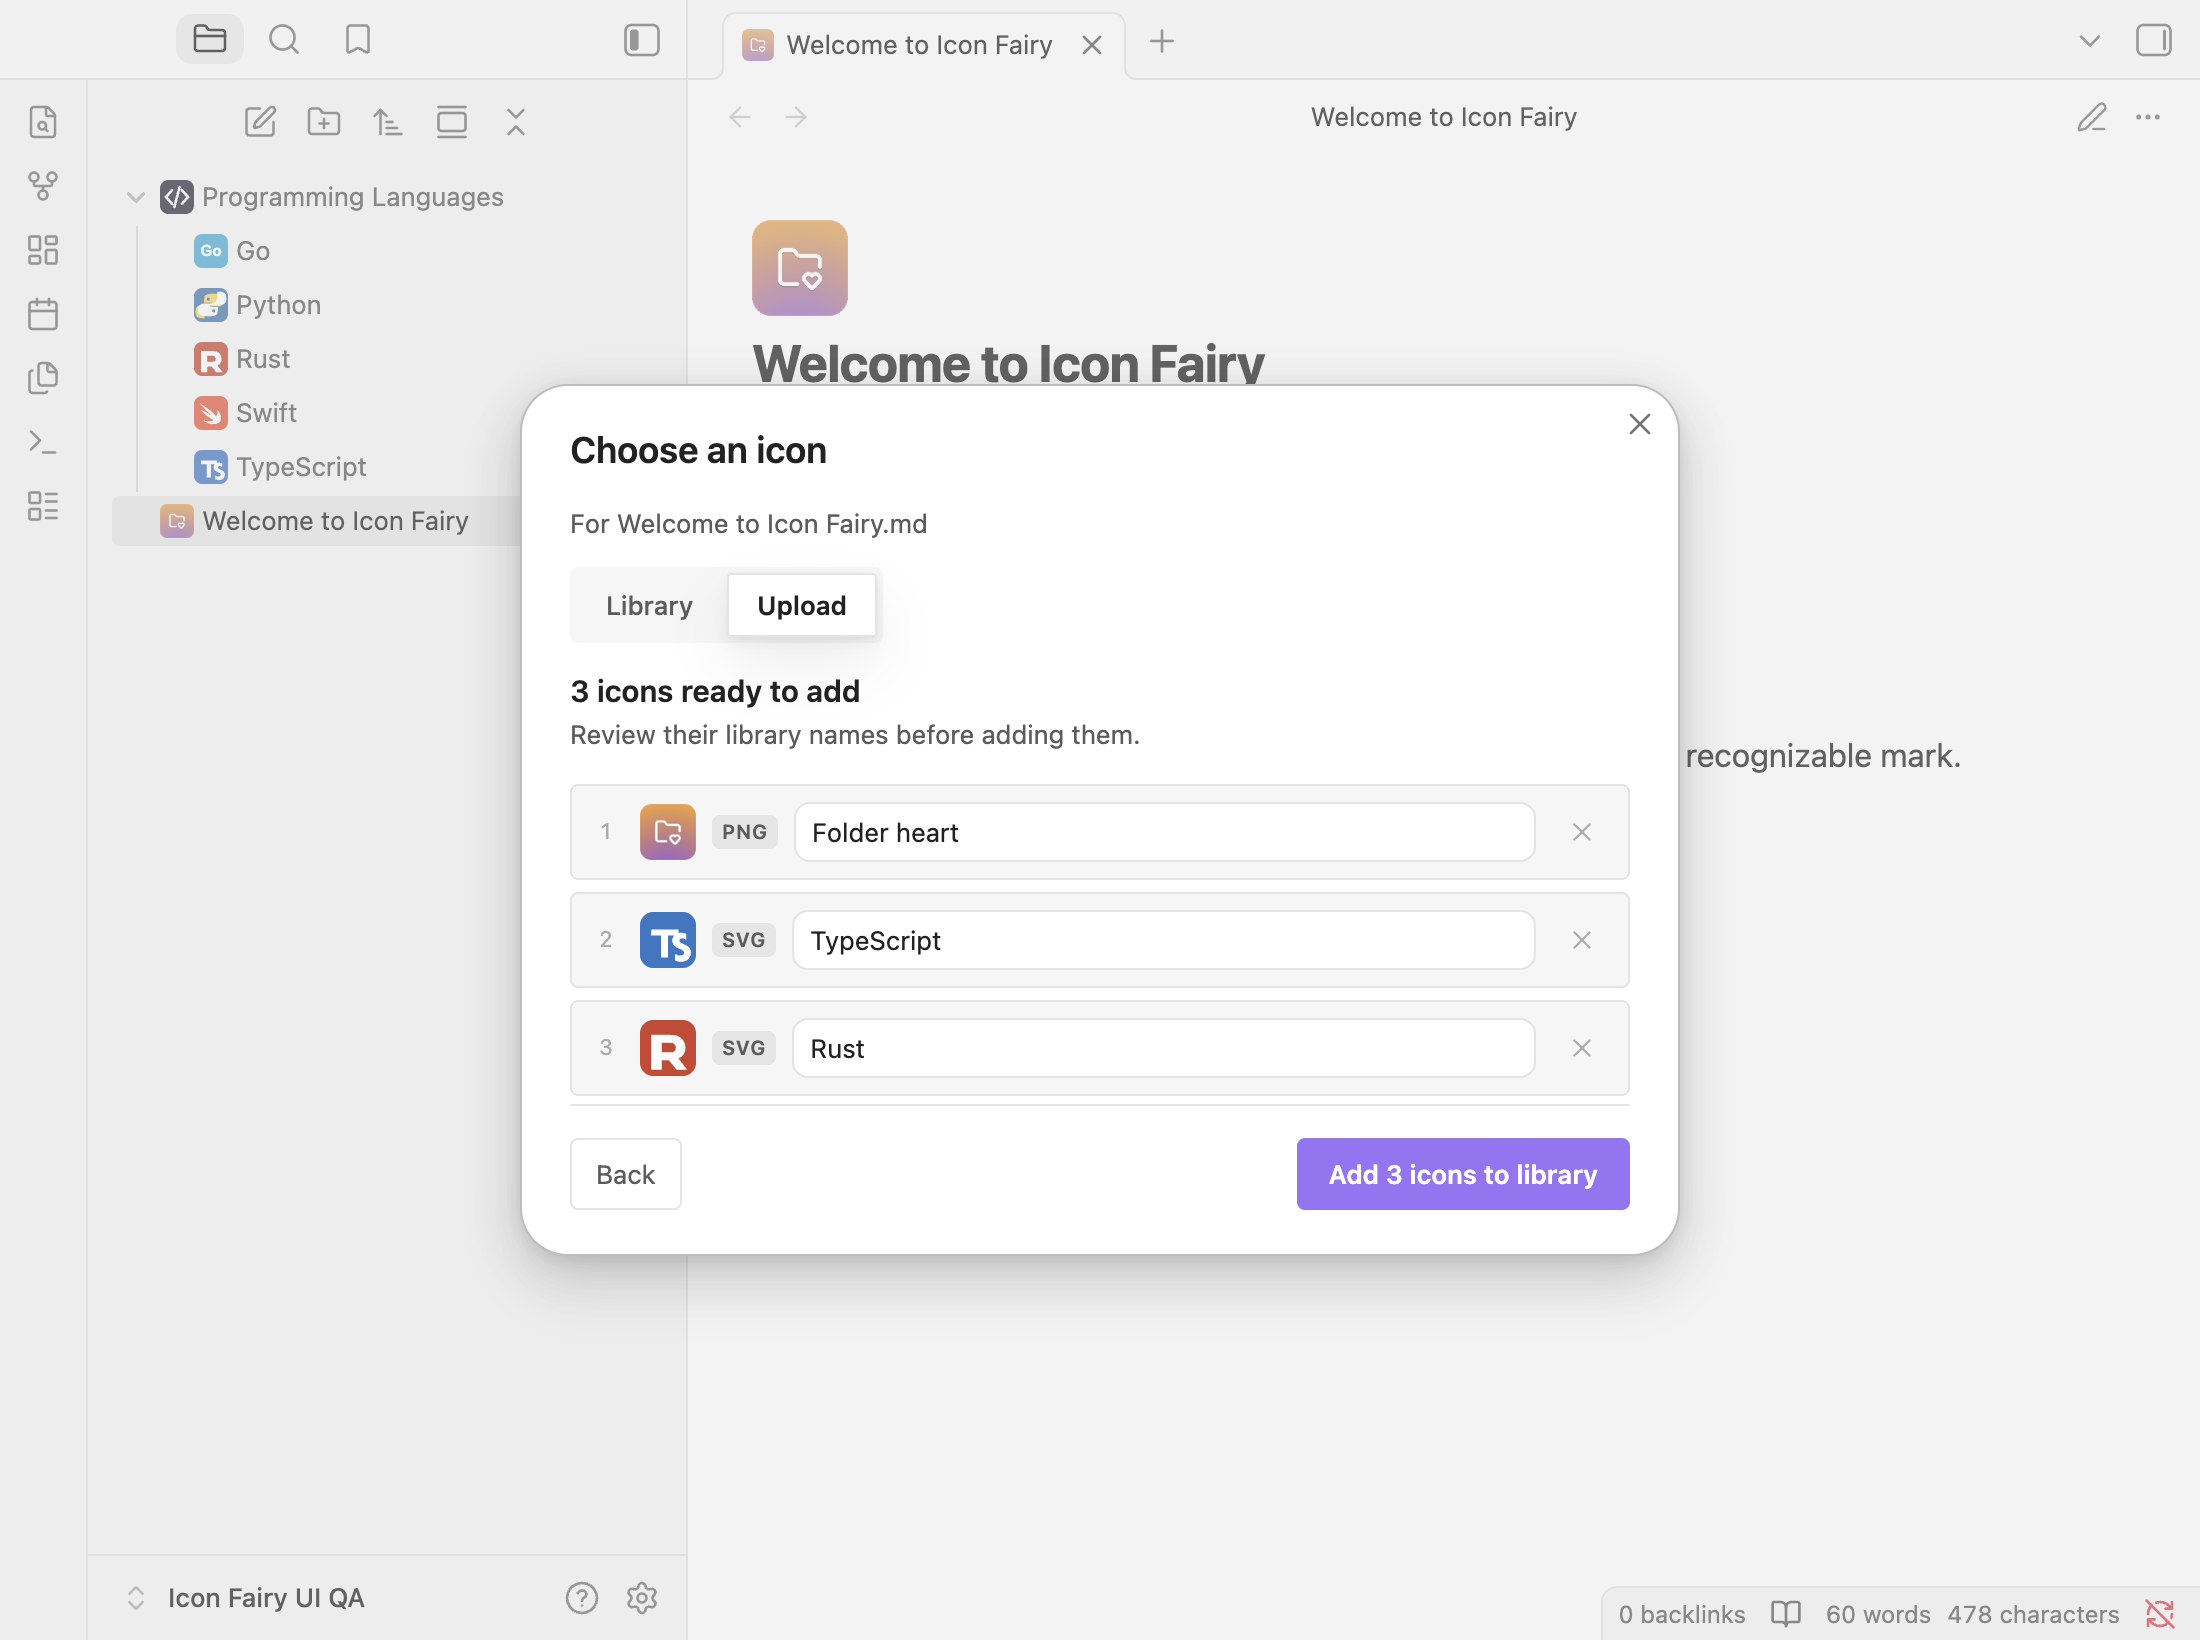Open the search magnifier icon
2200x1640 pixels.
(x=284, y=40)
